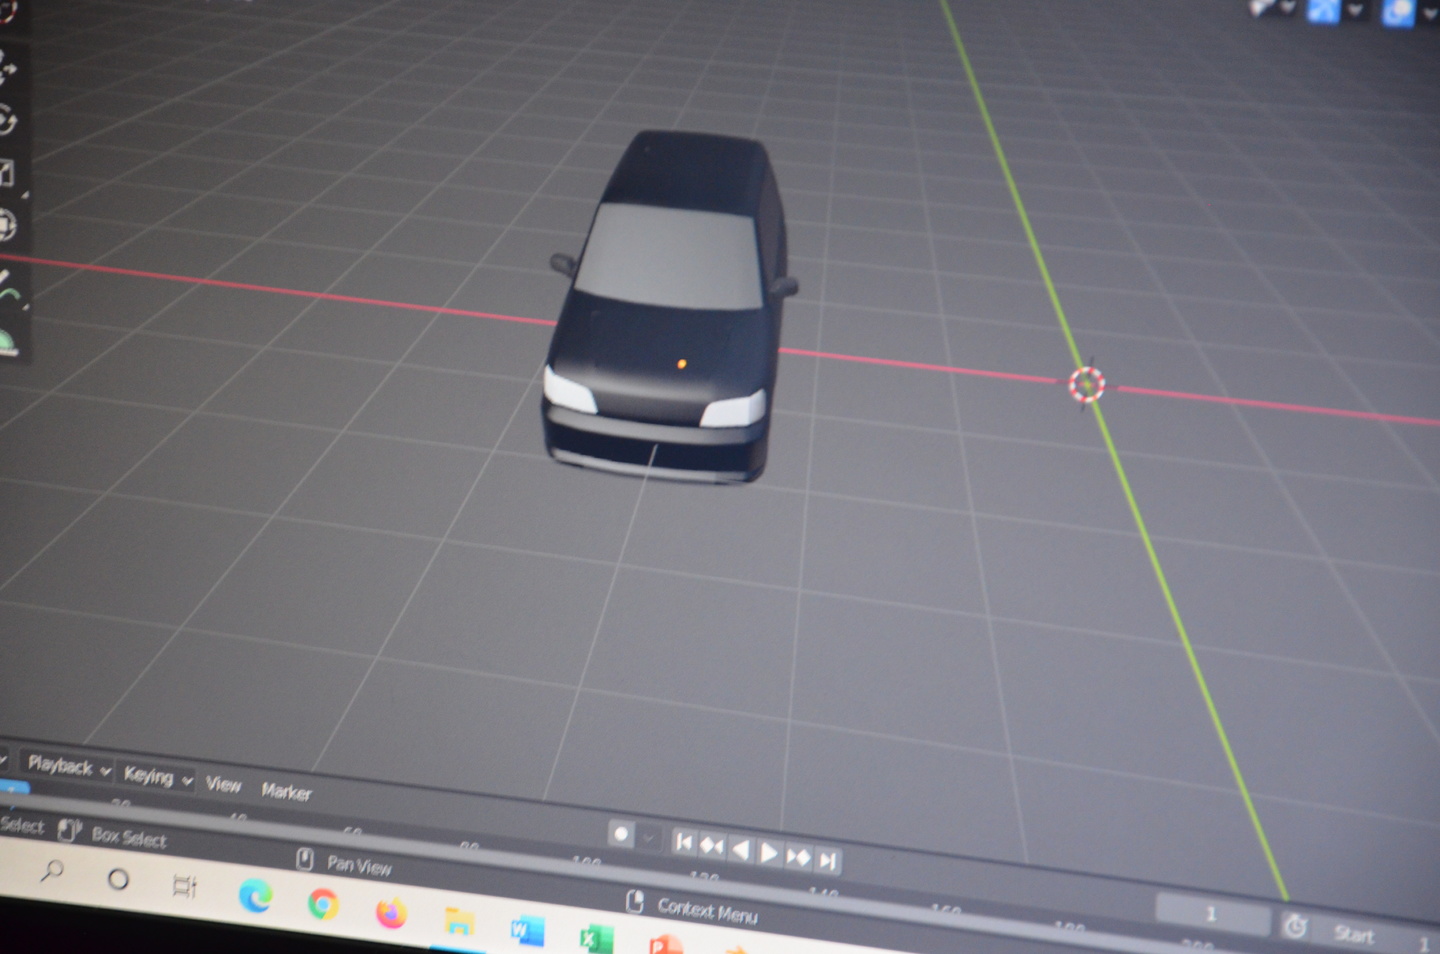Open Windows Task View
The height and width of the screenshot is (954, 1440).
click(x=185, y=886)
